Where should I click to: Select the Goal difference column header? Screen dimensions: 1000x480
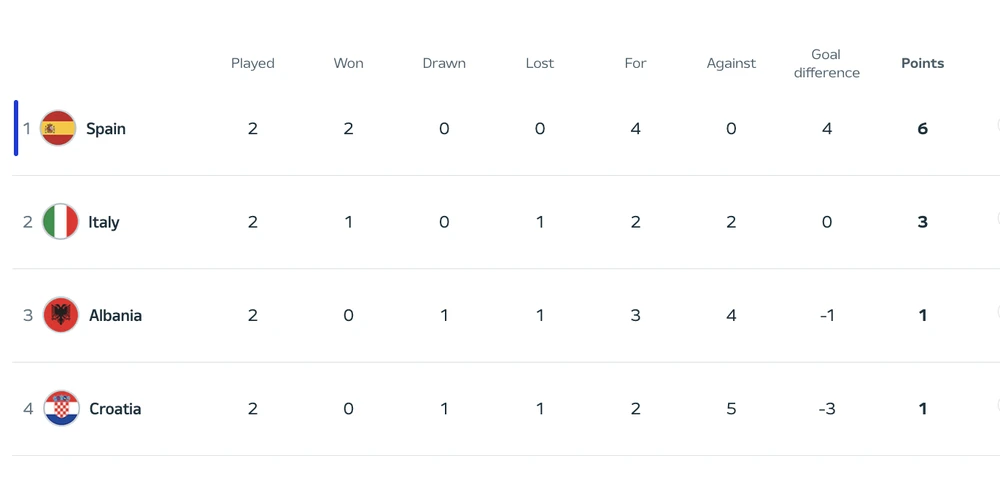827,63
